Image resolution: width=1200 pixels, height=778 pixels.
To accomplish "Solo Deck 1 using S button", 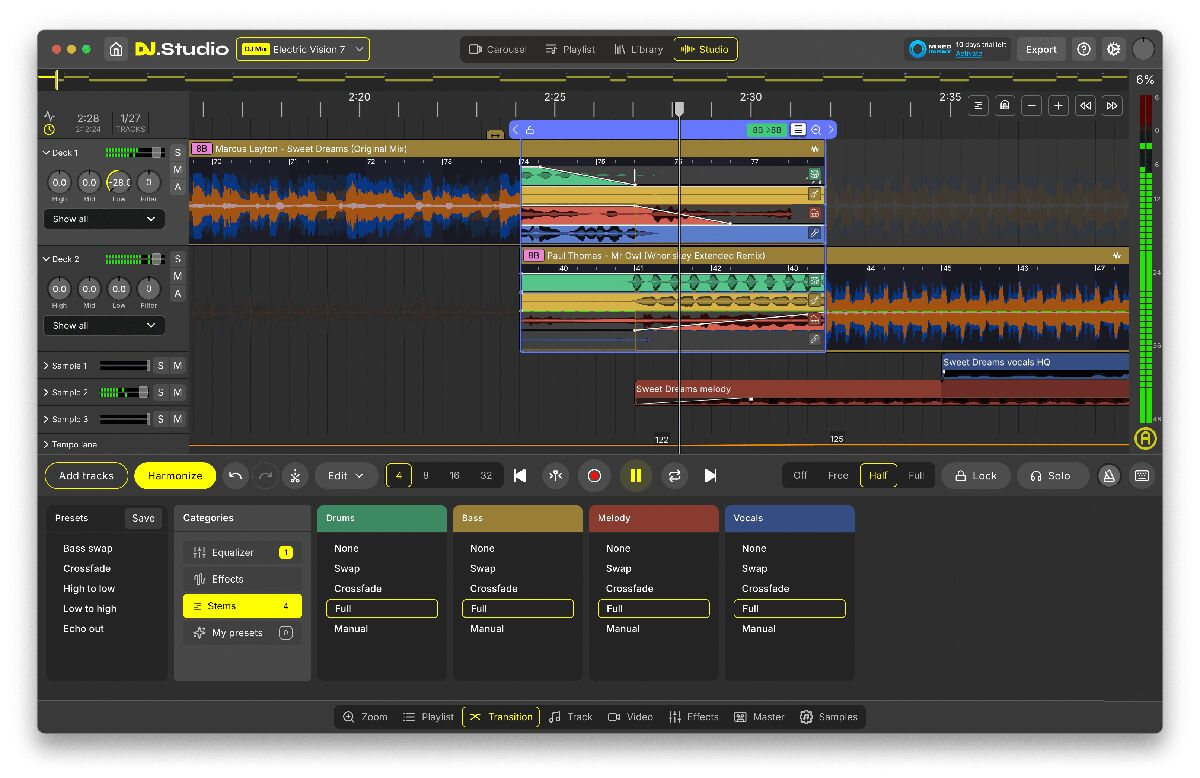I will 178,152.
